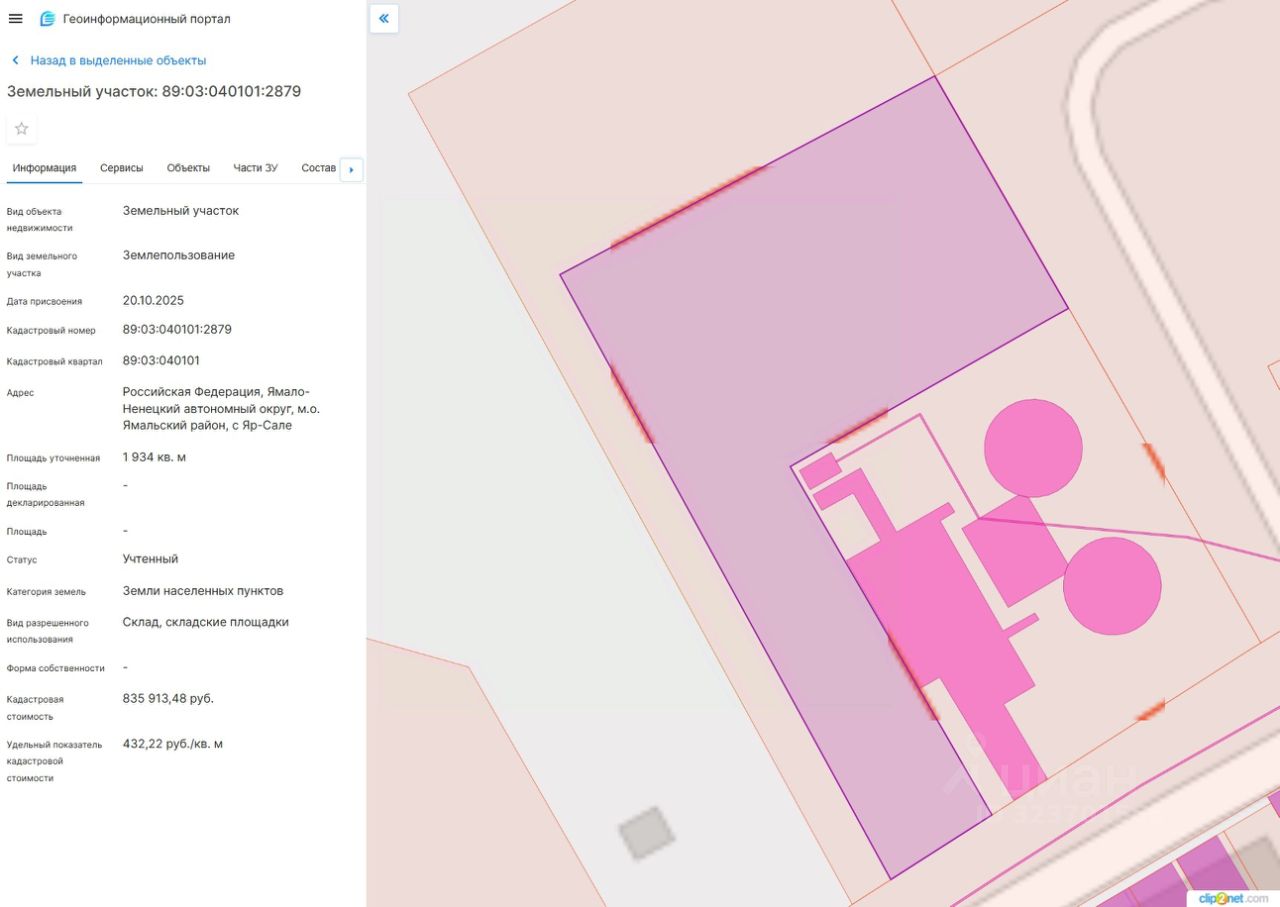Image resolution: width=1280 pixels, height=907 pixels.
Task: Go back via the left chevron arrow
Action: click(15, 60)
